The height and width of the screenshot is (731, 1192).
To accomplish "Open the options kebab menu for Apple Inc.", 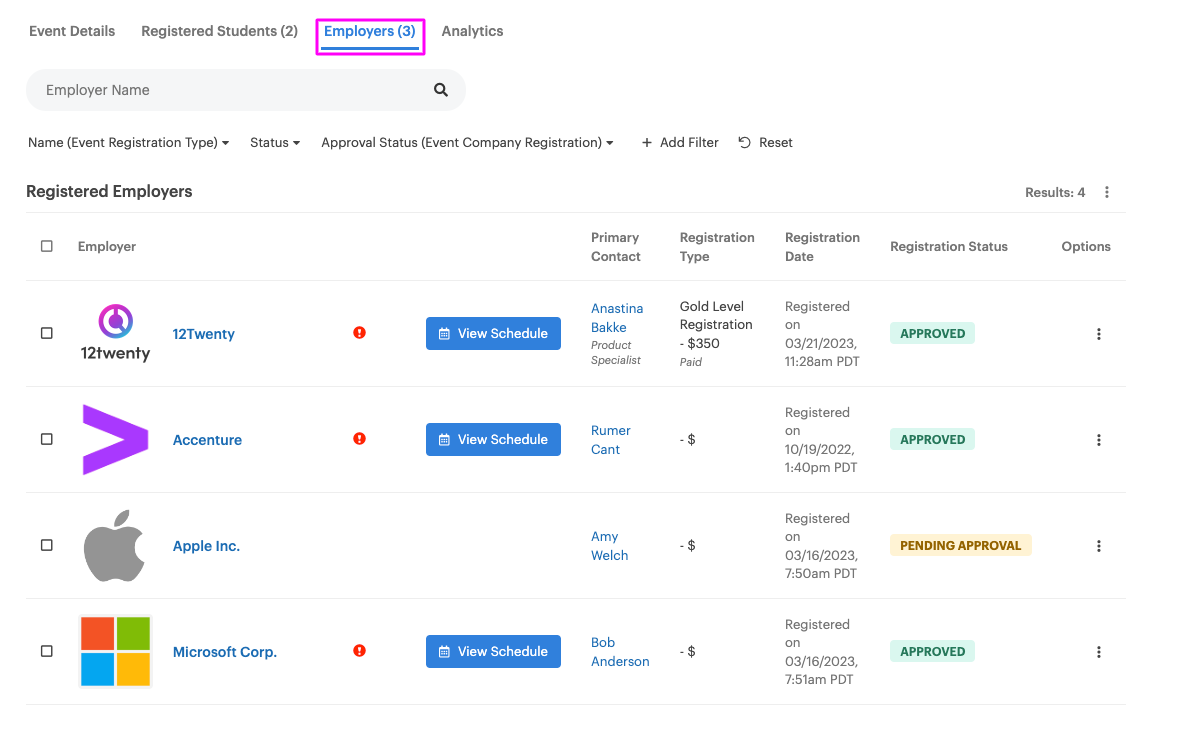I will coord(1098,546).
